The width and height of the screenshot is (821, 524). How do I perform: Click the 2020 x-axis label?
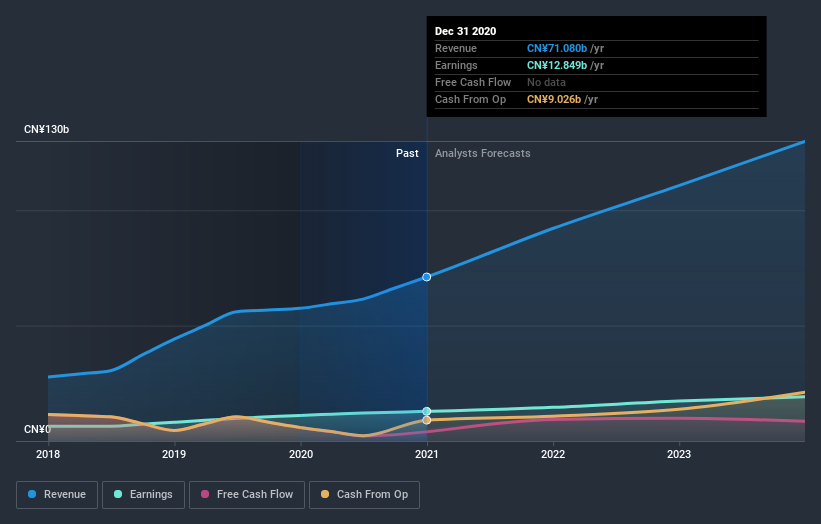point(301,454)
